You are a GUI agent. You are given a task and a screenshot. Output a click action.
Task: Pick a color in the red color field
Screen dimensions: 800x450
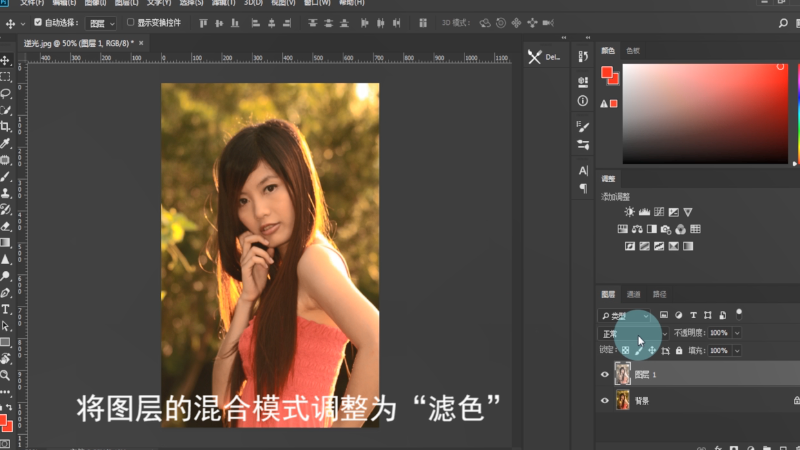[x=705, y=114]
